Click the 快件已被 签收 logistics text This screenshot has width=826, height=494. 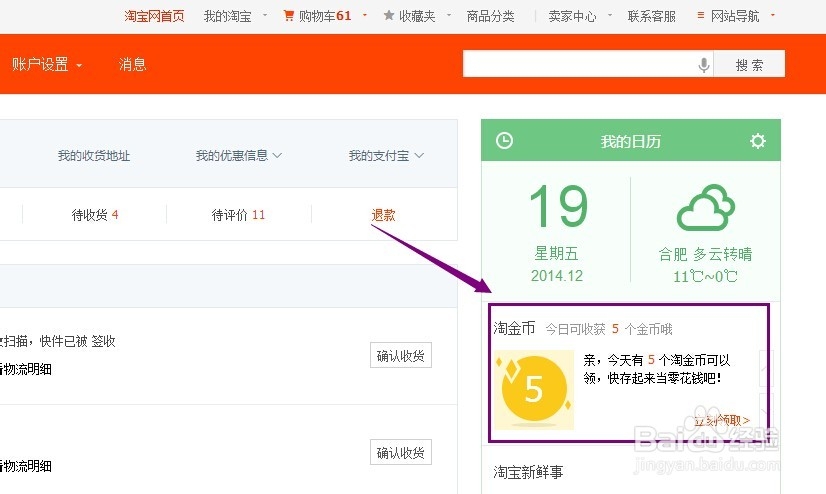(x=77, y=341)
